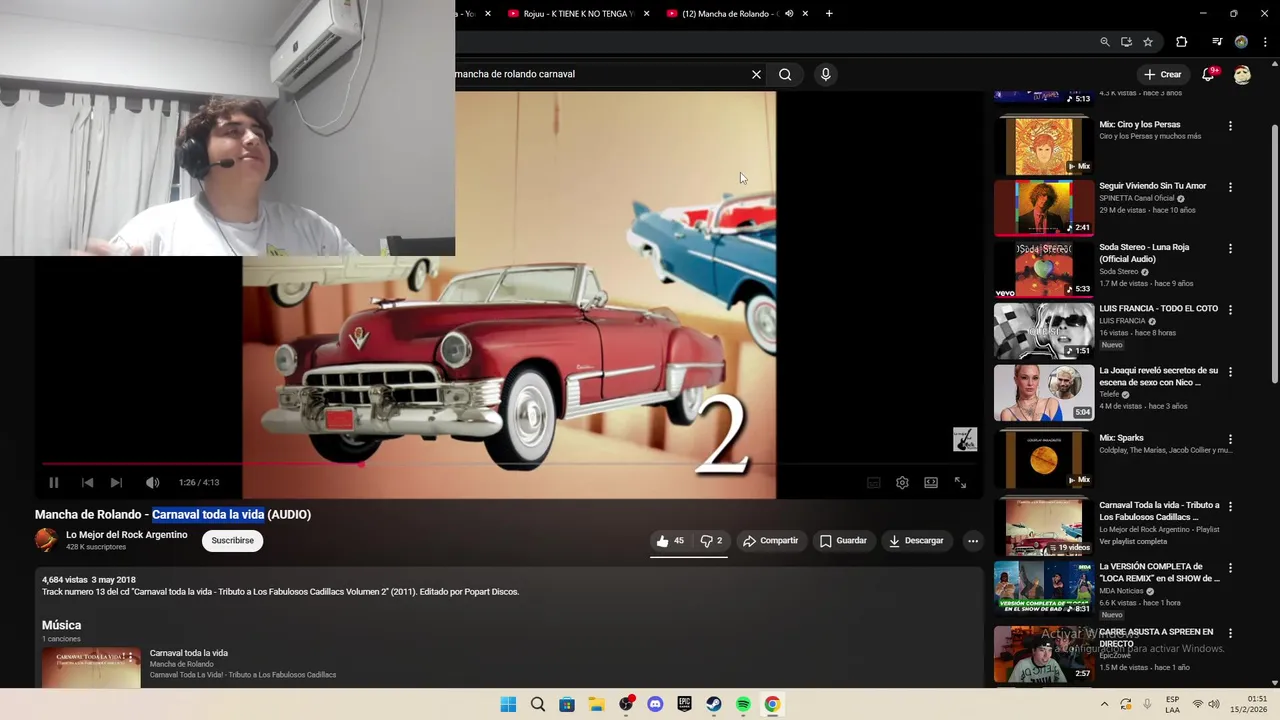Use the page vertical scrollbar
The image size is (1280, 720).
(1274, 252)
